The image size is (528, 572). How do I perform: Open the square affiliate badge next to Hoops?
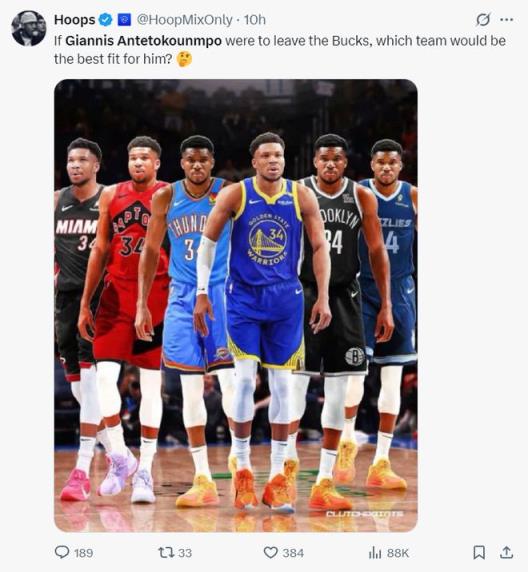[124, 20]
